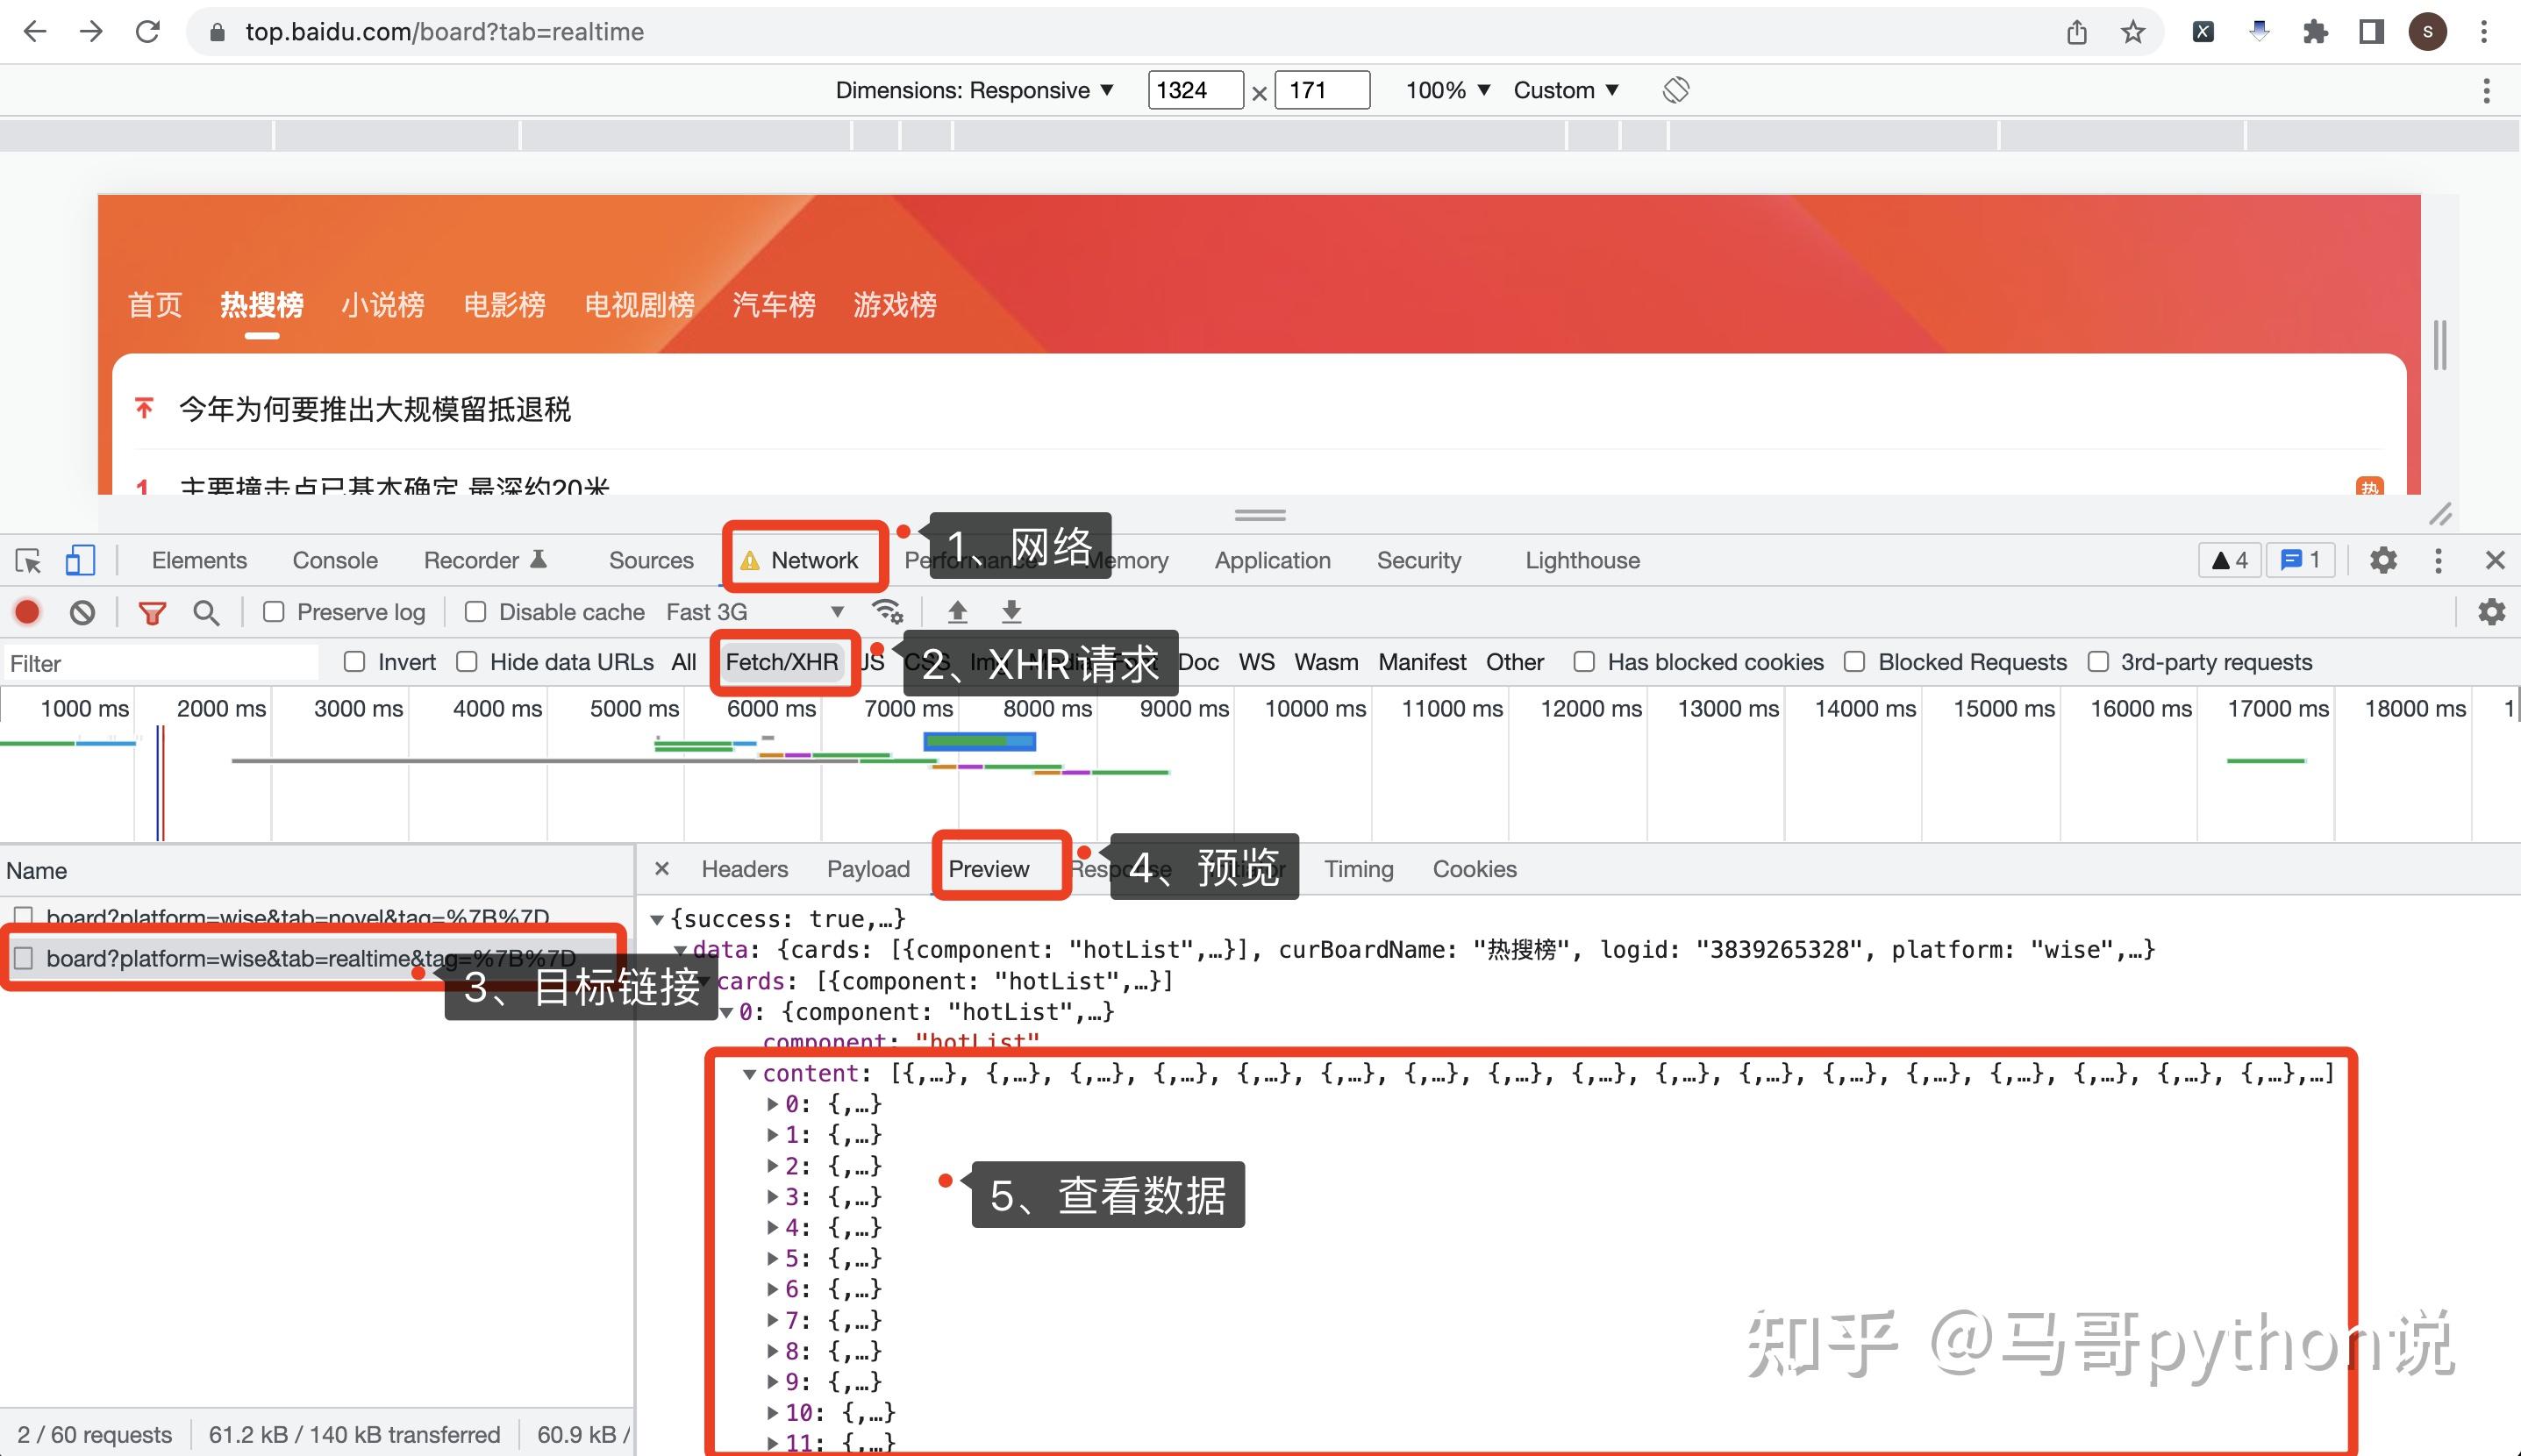Click the viewport width field 1324

1195,90
